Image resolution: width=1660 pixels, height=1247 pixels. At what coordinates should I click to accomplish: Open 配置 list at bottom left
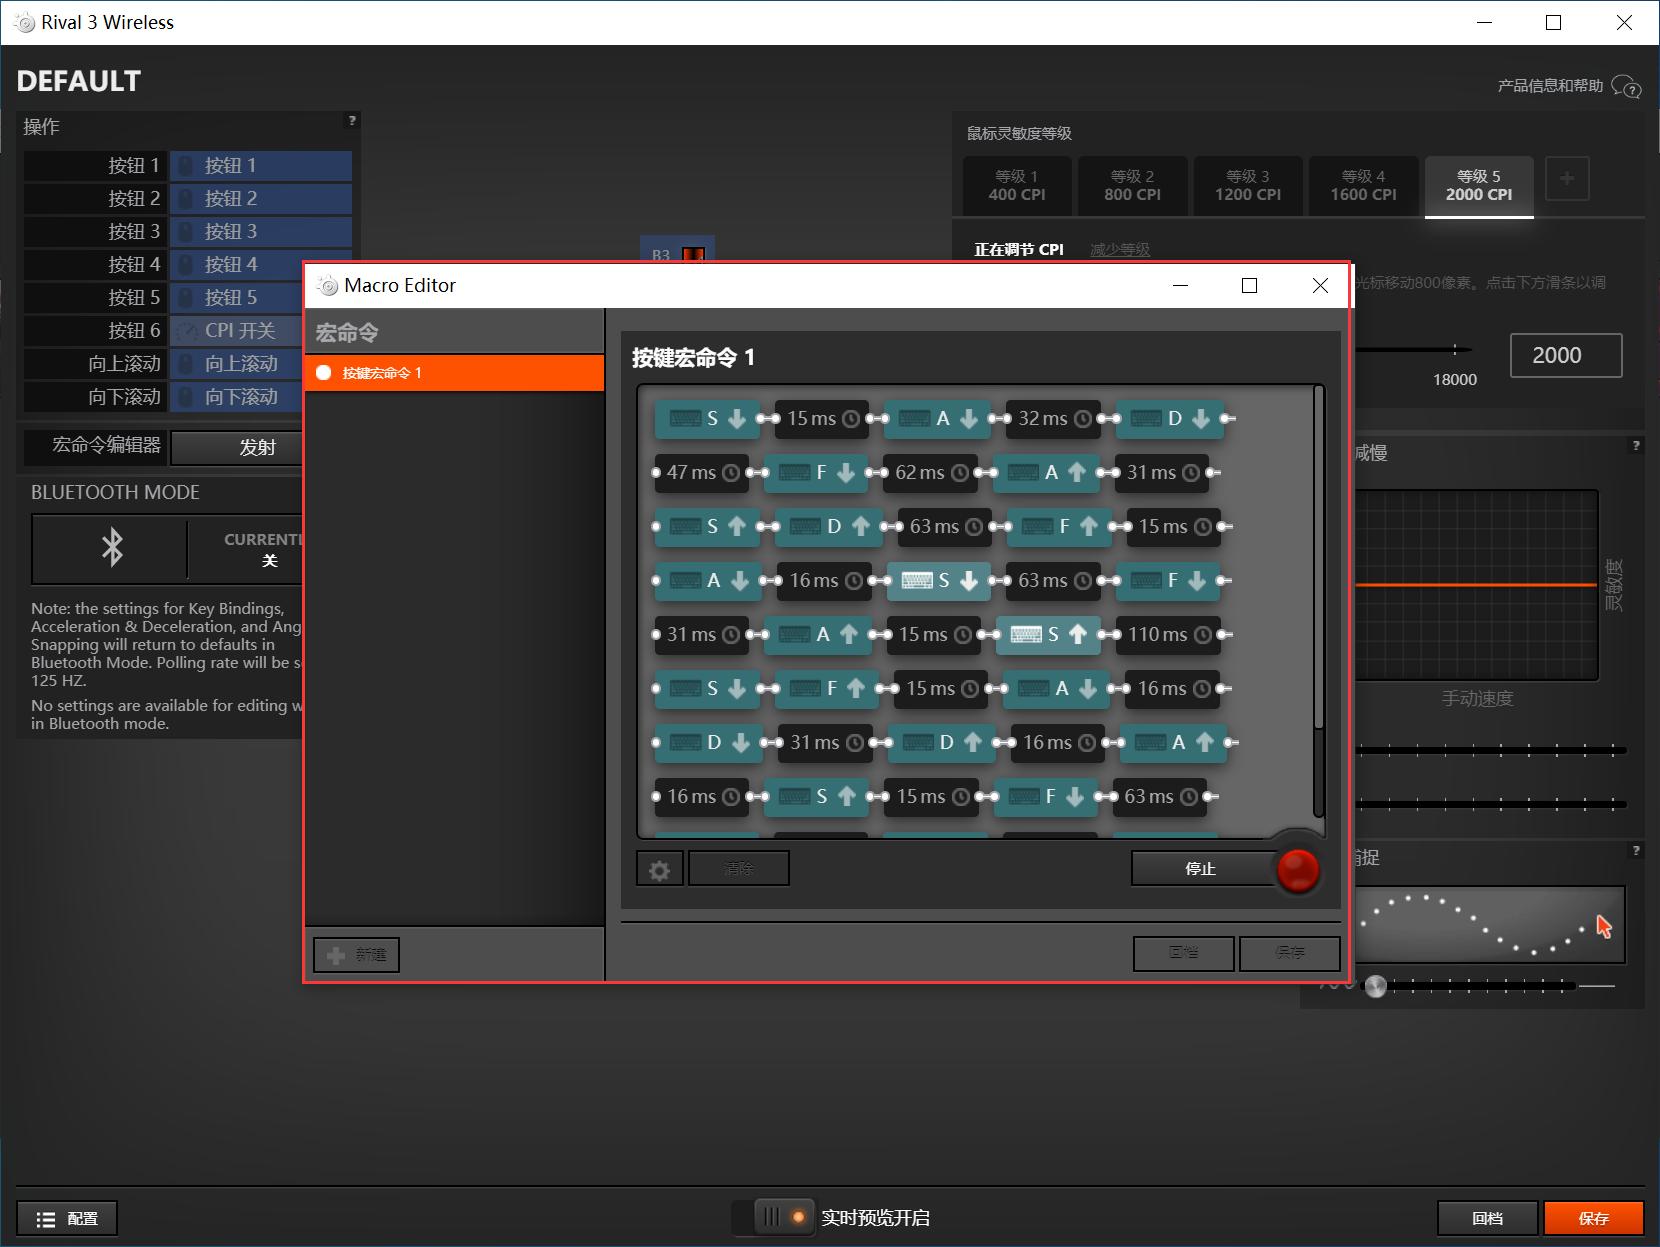pyautogui.click(x=67, y=1218)
